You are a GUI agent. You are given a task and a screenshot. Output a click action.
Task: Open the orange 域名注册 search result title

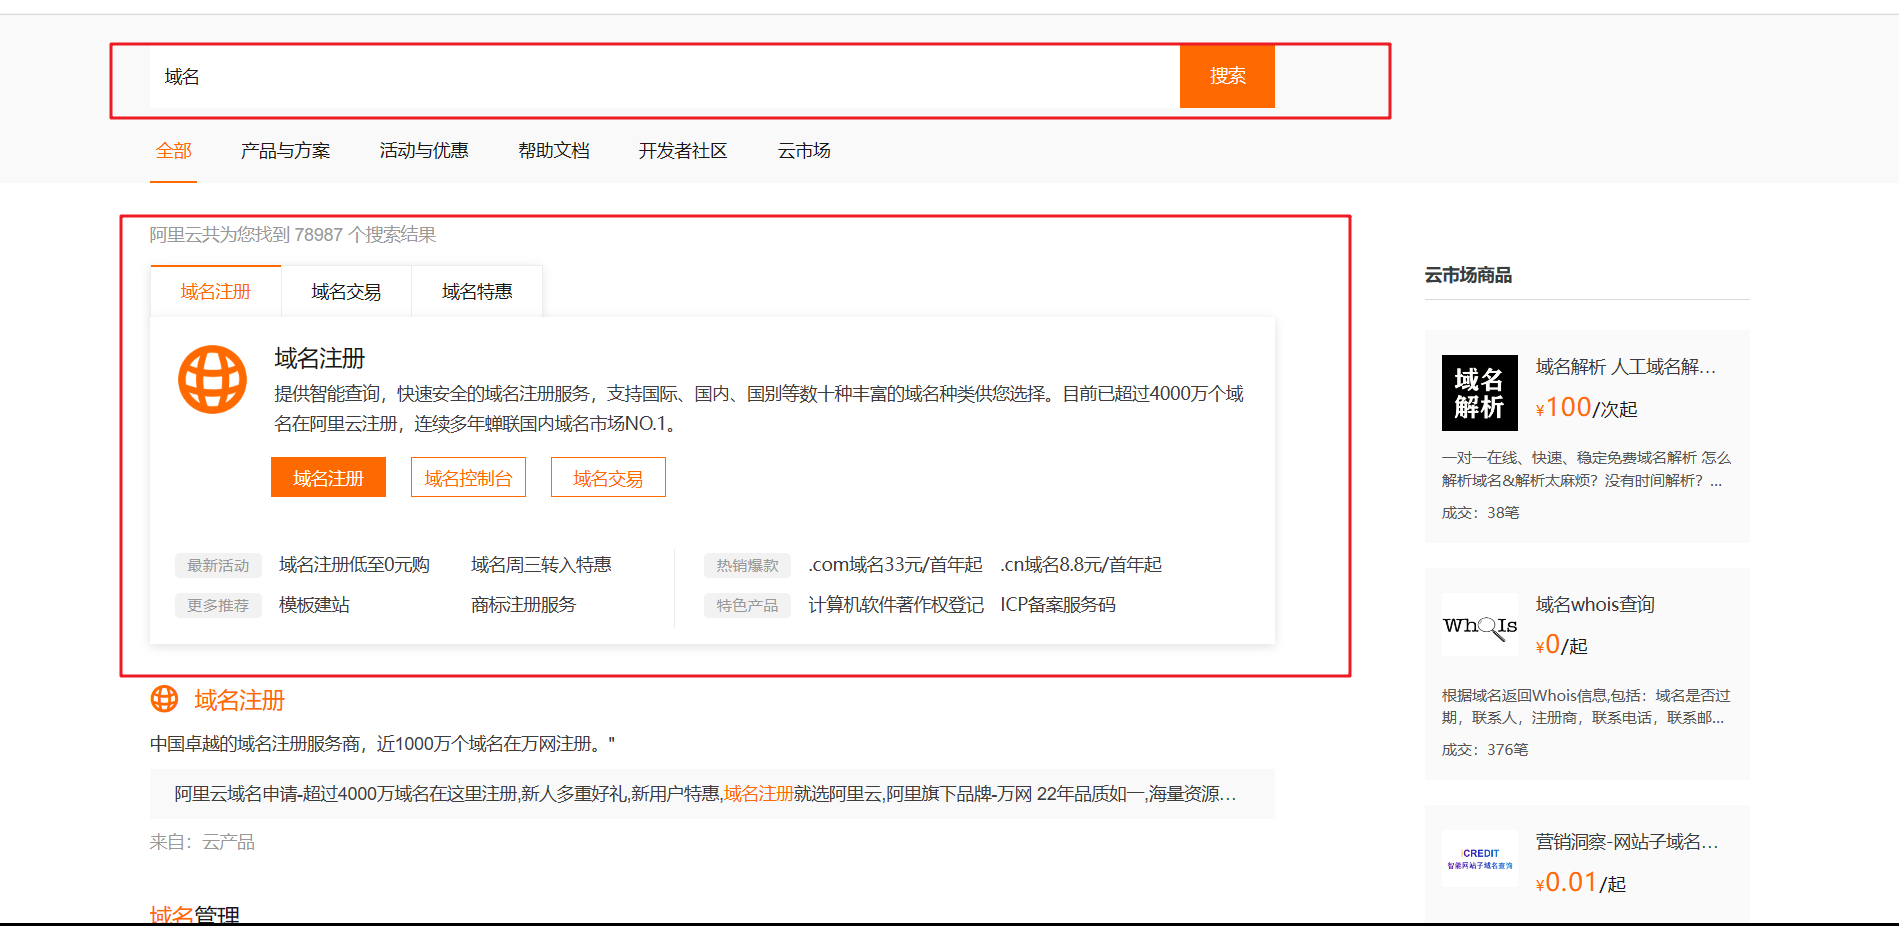pyautogui.click(x=239, y=700)
